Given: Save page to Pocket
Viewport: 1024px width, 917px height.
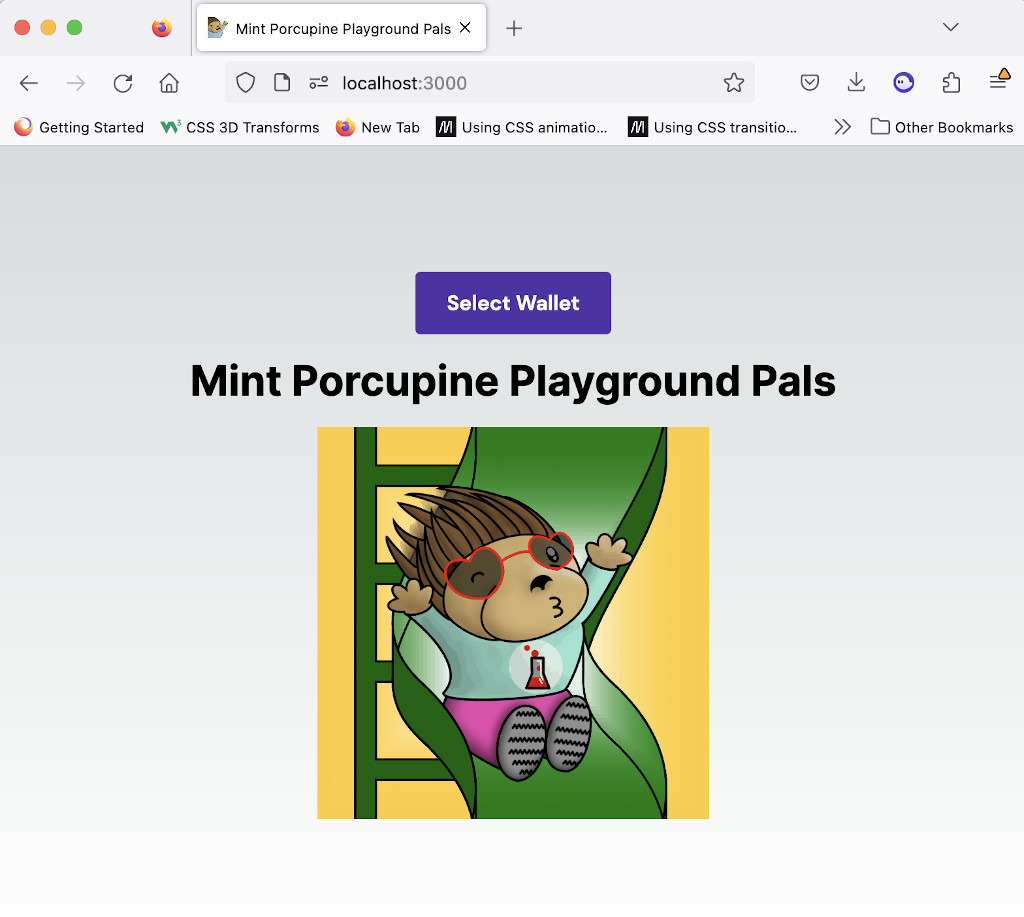Looking at the screenshot, I should (810, 82).
